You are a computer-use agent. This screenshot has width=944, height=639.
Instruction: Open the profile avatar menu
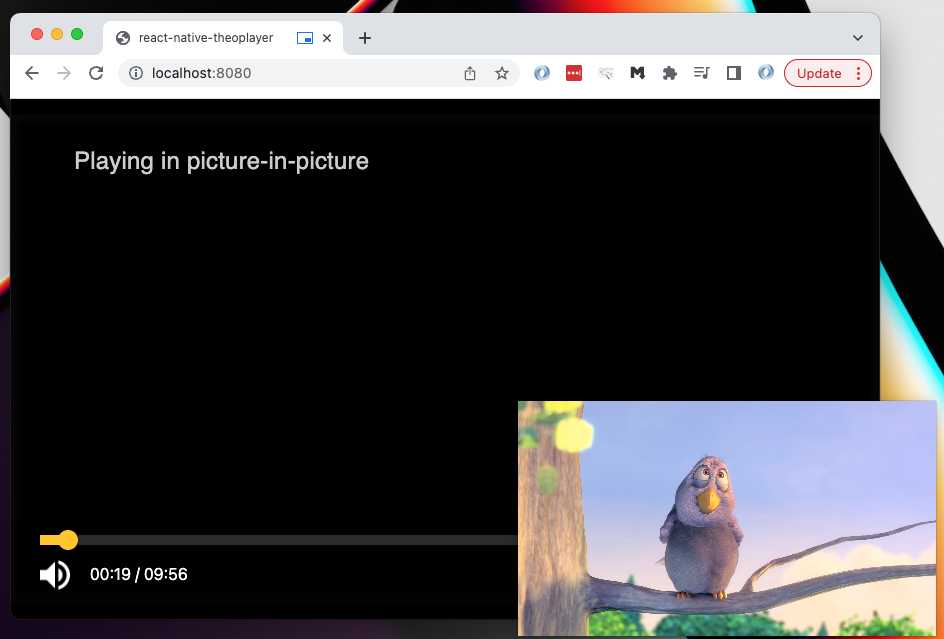pyautogui.click(x=766, y=73)
